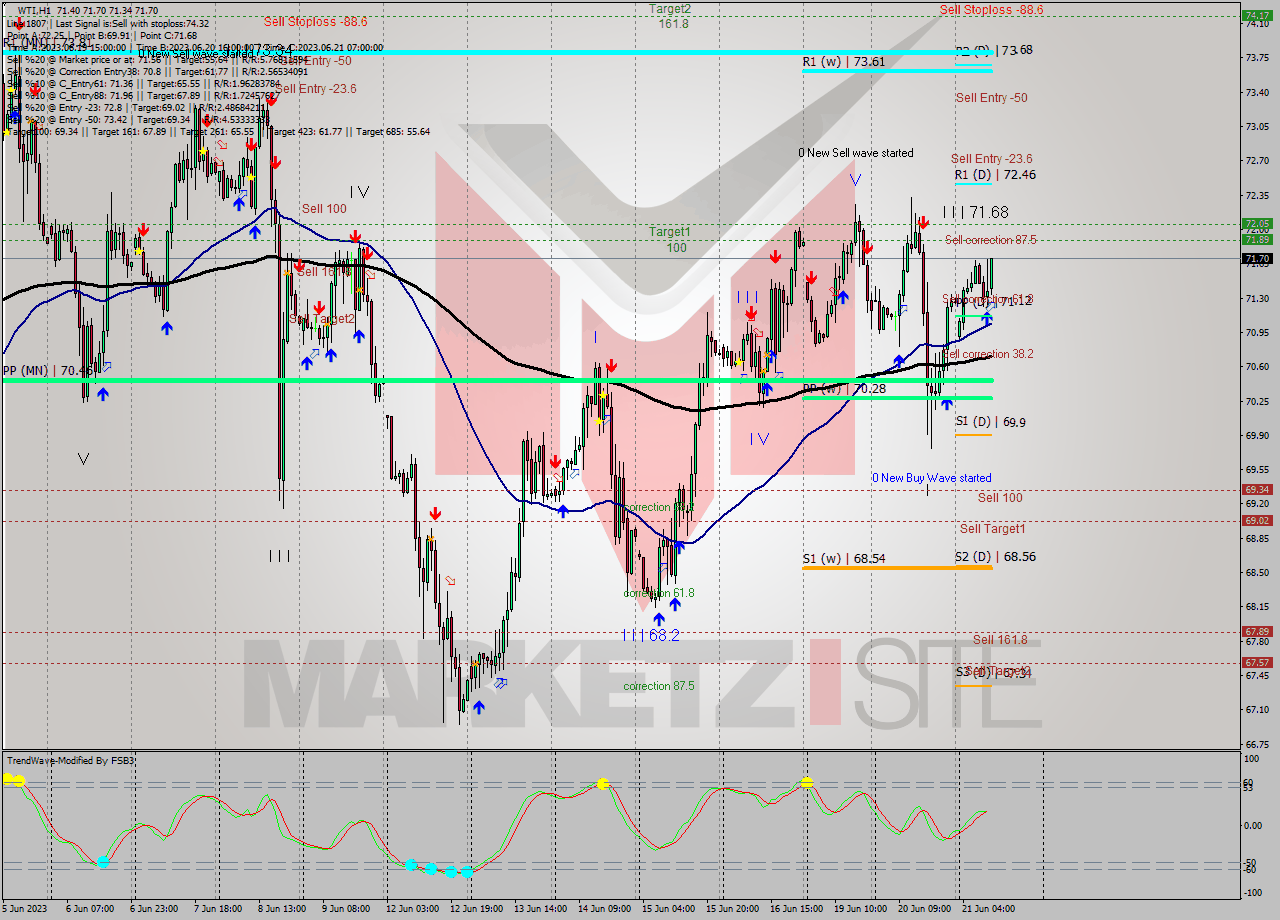The image size is (1280, 920).
Task: Click the green 74.17 price tag
Action: 1256,16
